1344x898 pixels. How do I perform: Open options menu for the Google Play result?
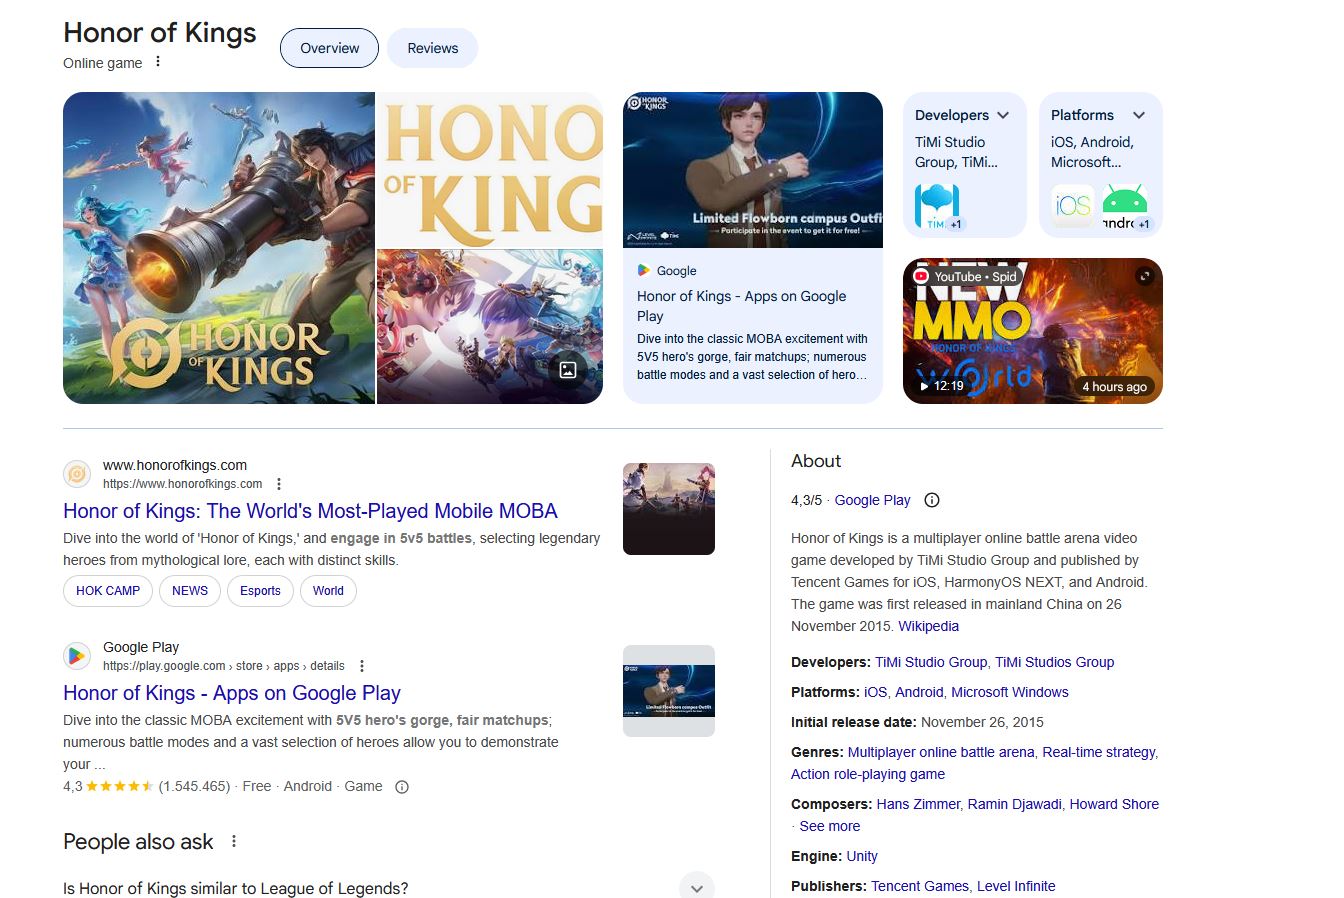(362, 666)
